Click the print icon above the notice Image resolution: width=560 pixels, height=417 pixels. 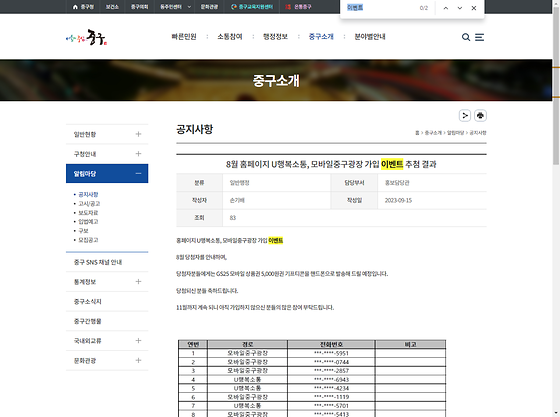[x=480, y=116]
